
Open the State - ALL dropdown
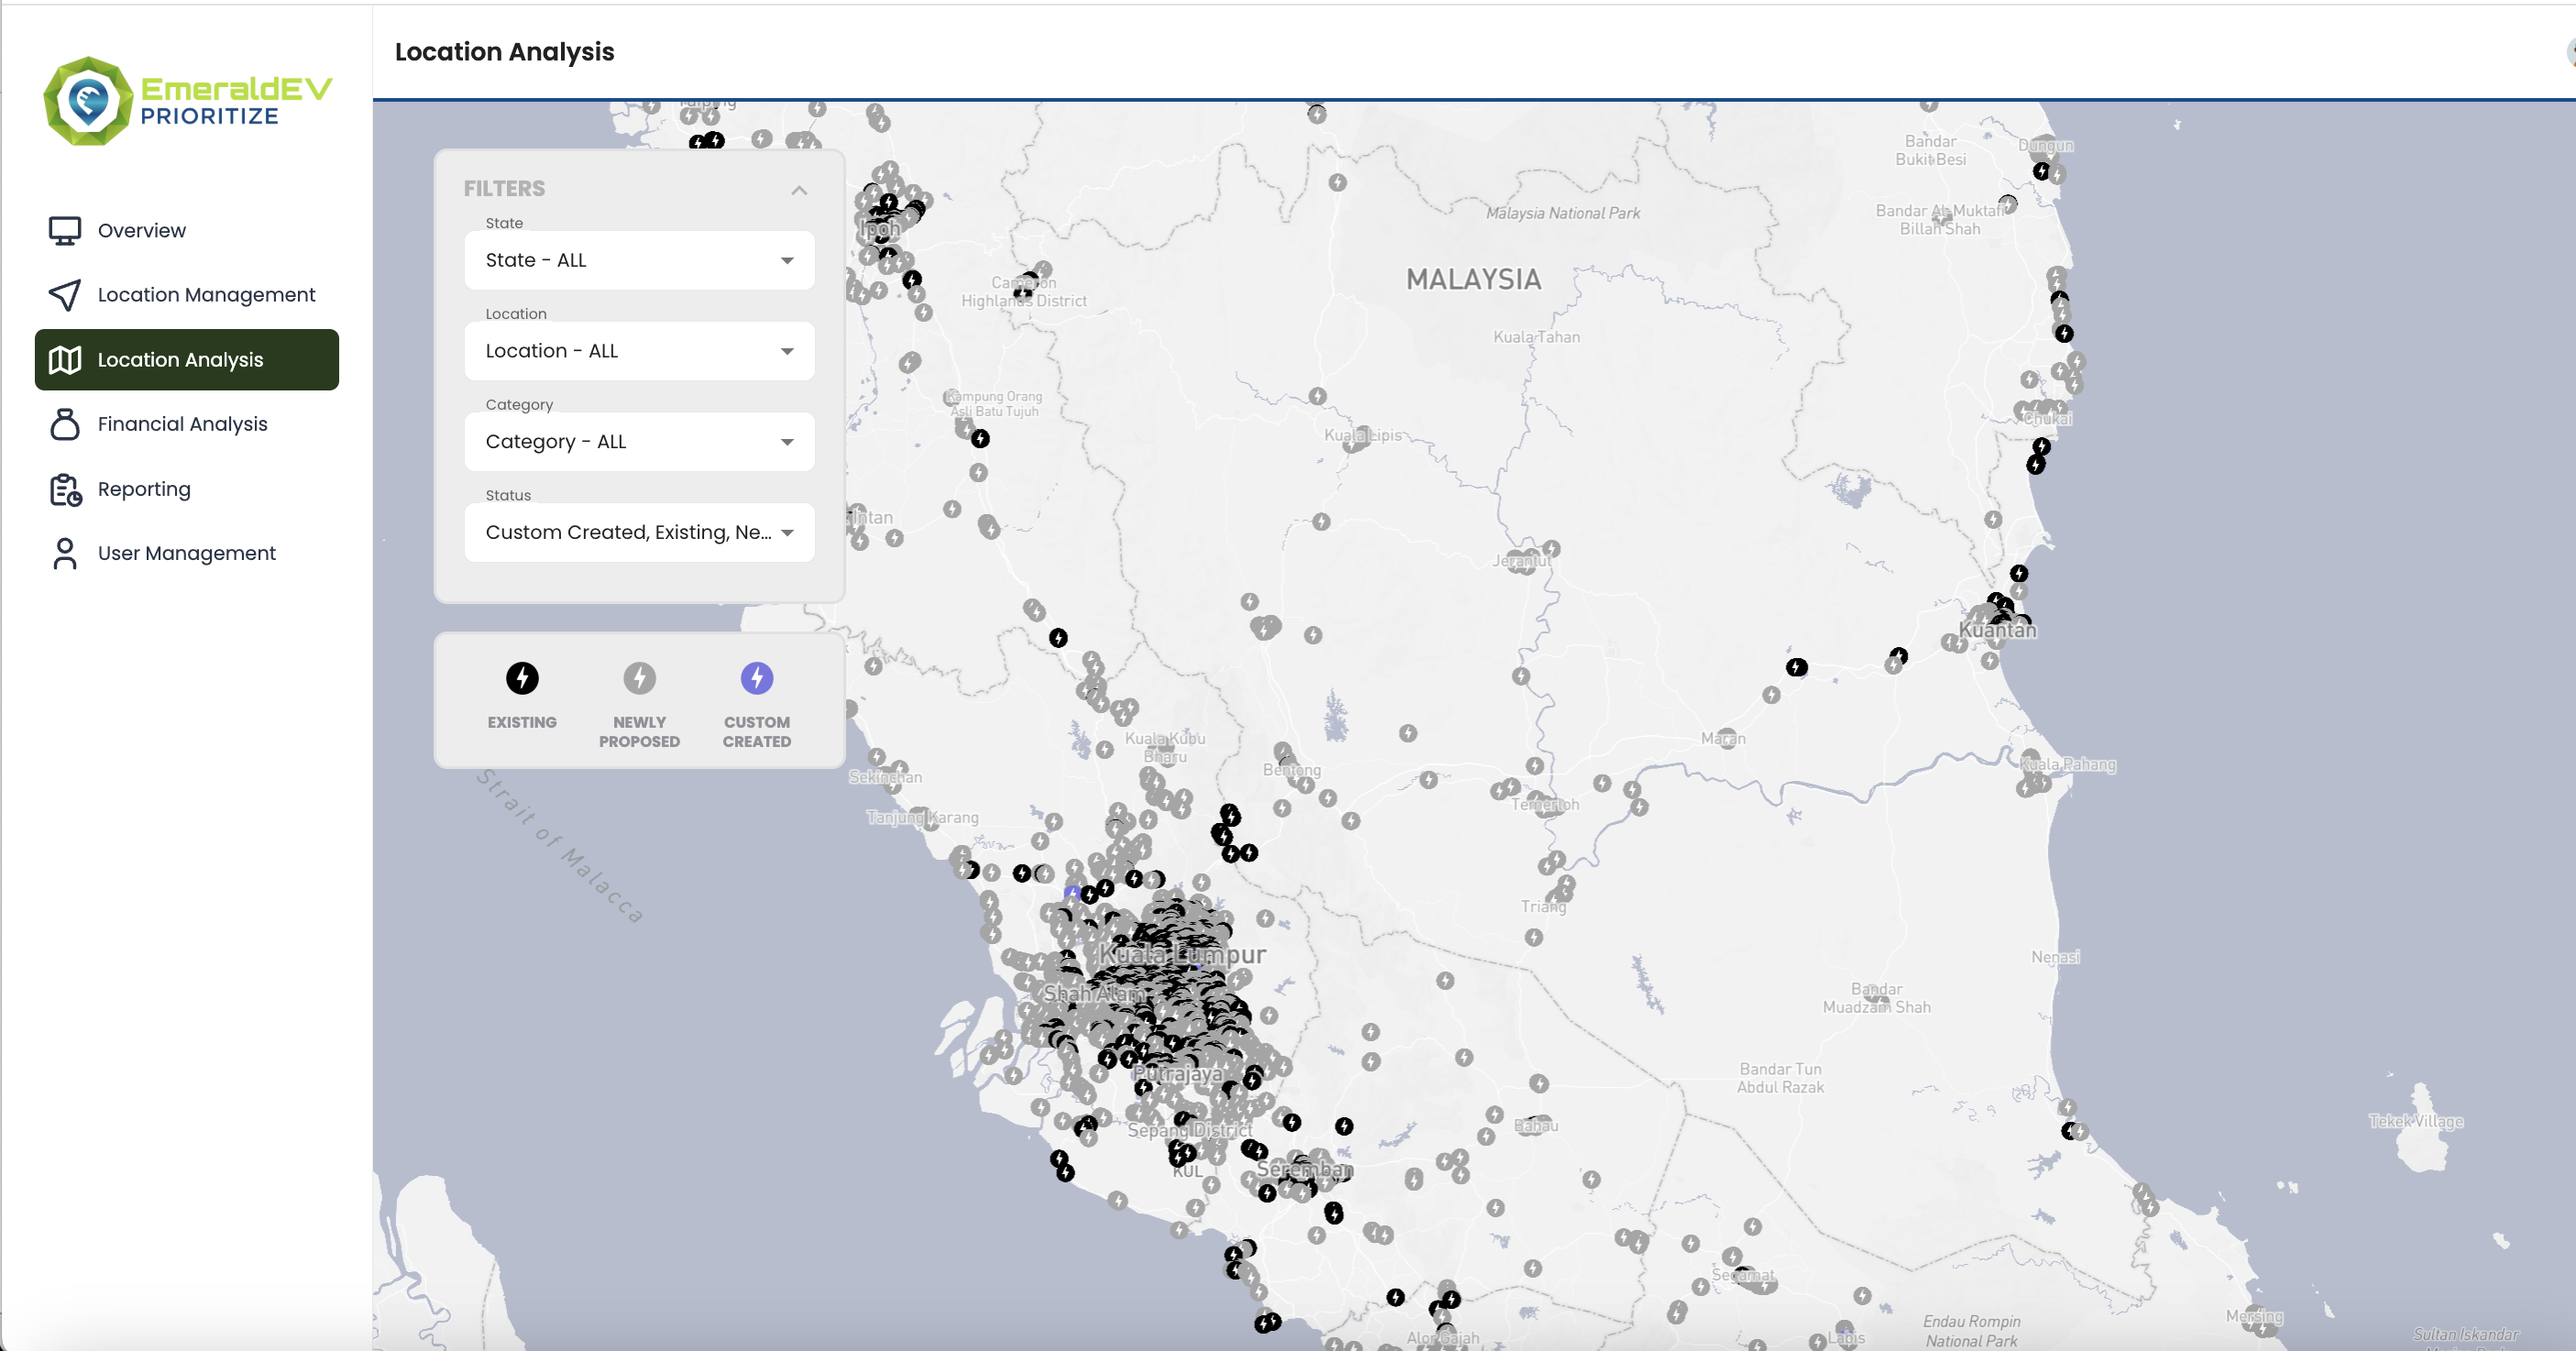pos(639,261)
